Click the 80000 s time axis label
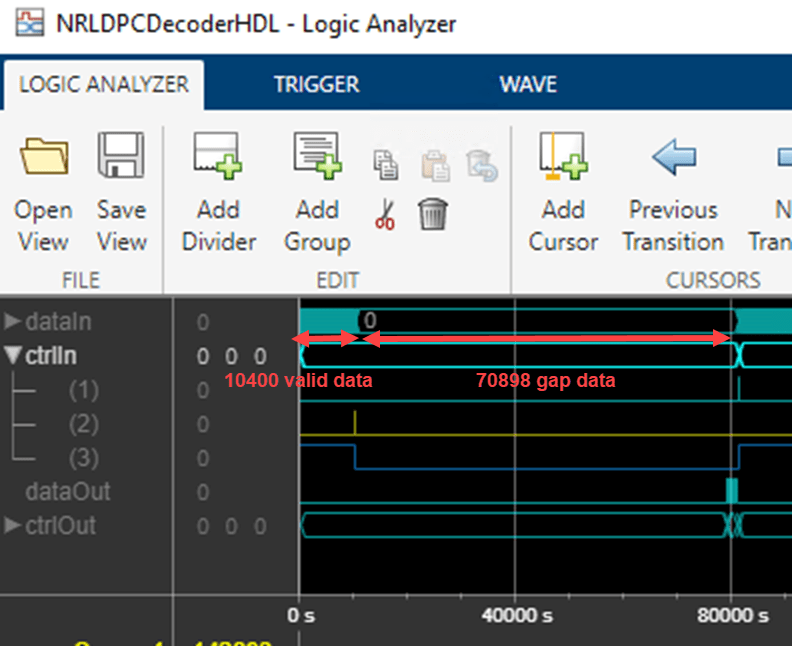The height and width of the screenshot is (646, 792). coord(733,616)
